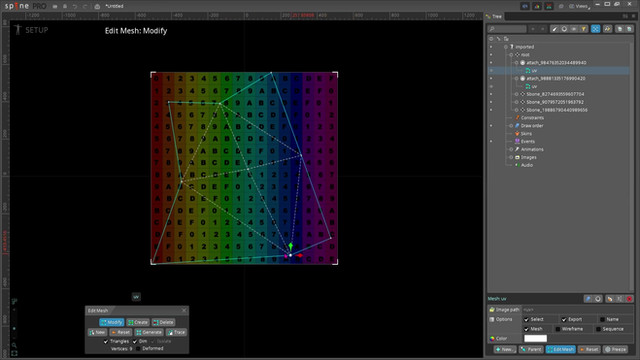
Task: Uncheck the Select option checkbox
Action: 527,320
